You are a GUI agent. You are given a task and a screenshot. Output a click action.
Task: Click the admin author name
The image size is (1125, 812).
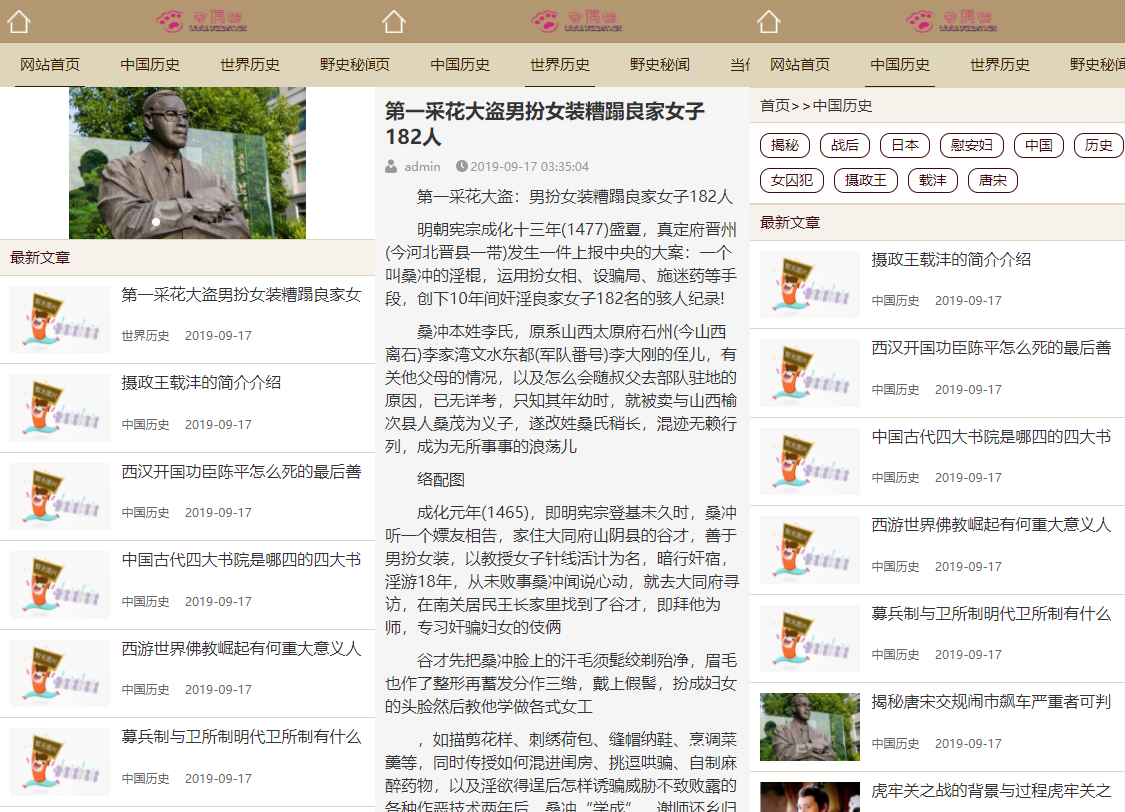423,166
